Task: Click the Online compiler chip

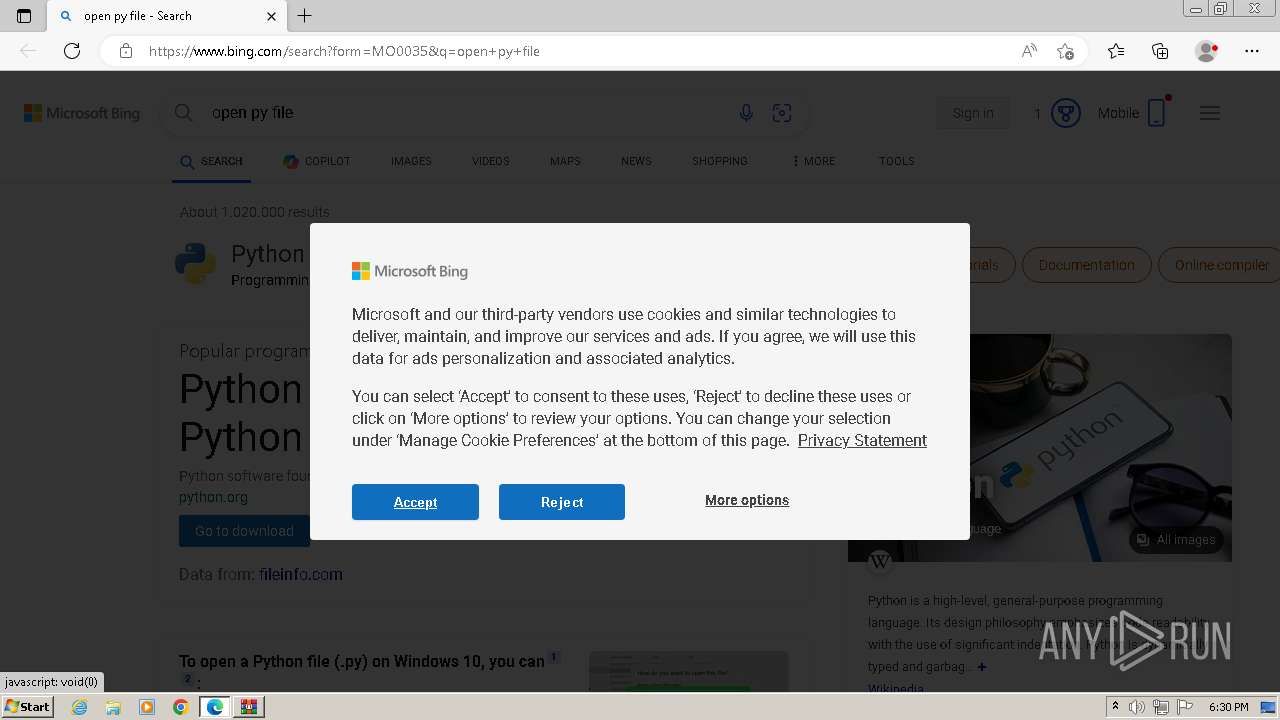Action: 1221,265
